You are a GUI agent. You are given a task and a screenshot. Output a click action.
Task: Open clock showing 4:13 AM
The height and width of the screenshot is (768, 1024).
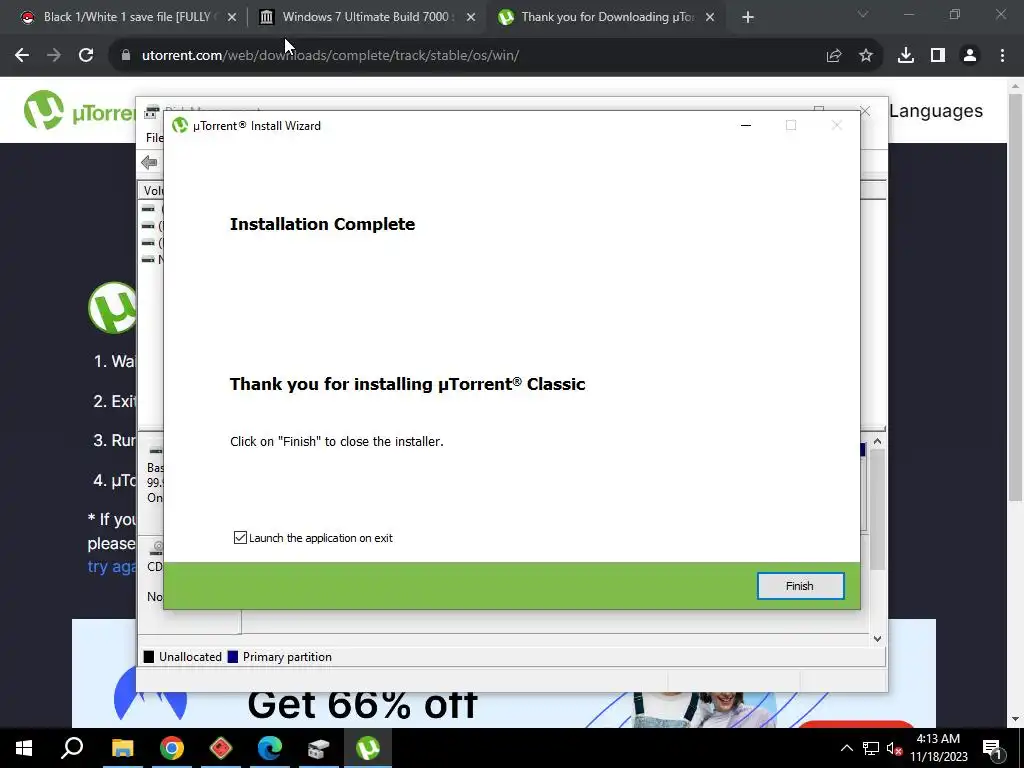click(x=938, y=748)
